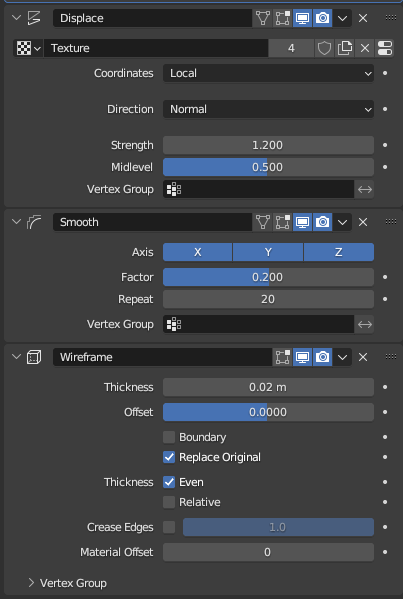Remove the Wireframe modifier
Screen dimensions: 403x599
coord(363,357)
